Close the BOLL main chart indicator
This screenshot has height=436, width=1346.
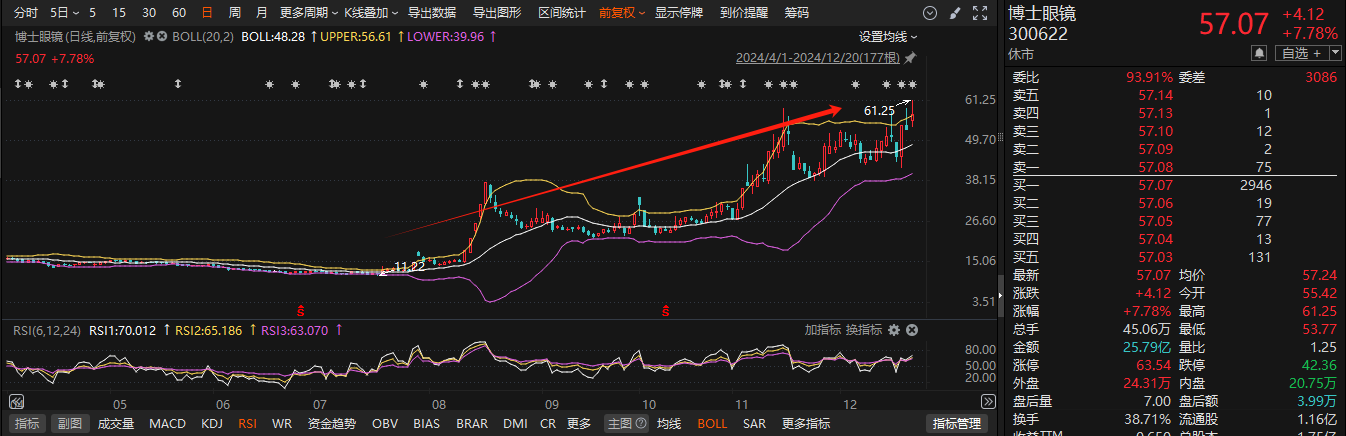tap(161, 36)
